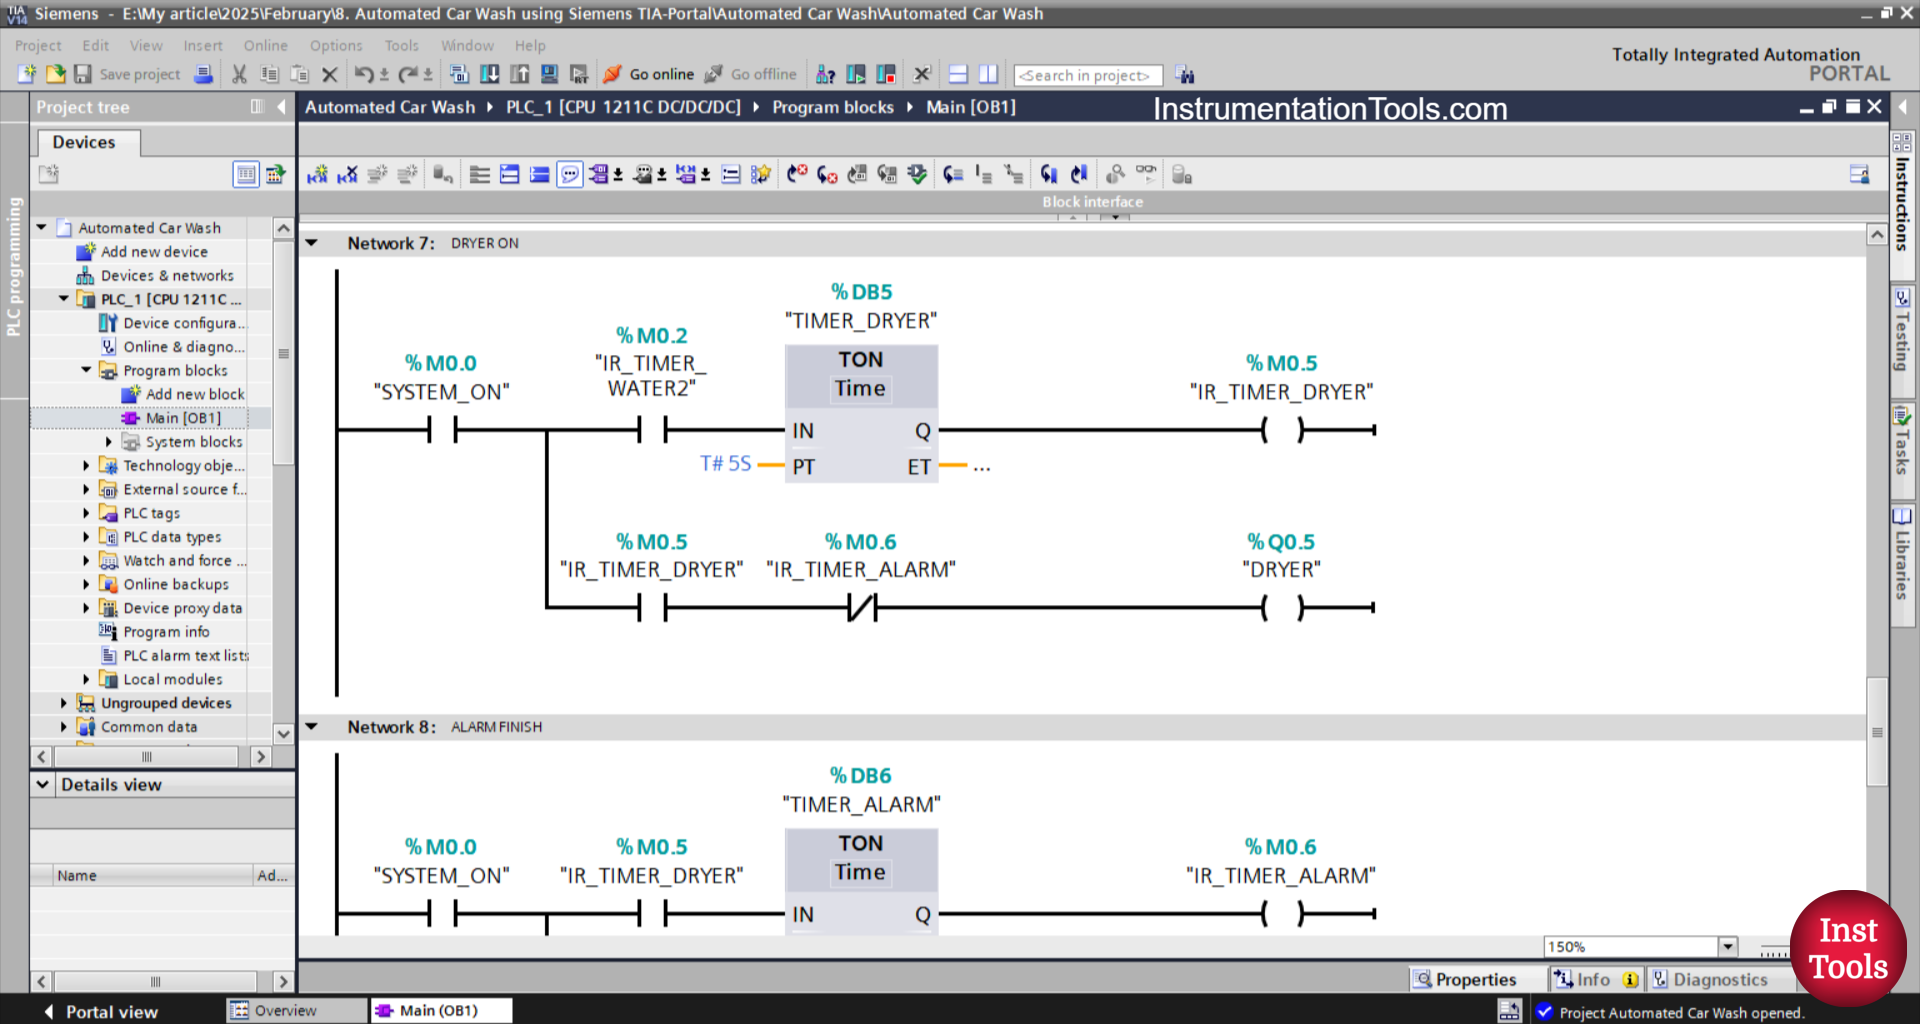Expand the Technology objects tree item

85,465
